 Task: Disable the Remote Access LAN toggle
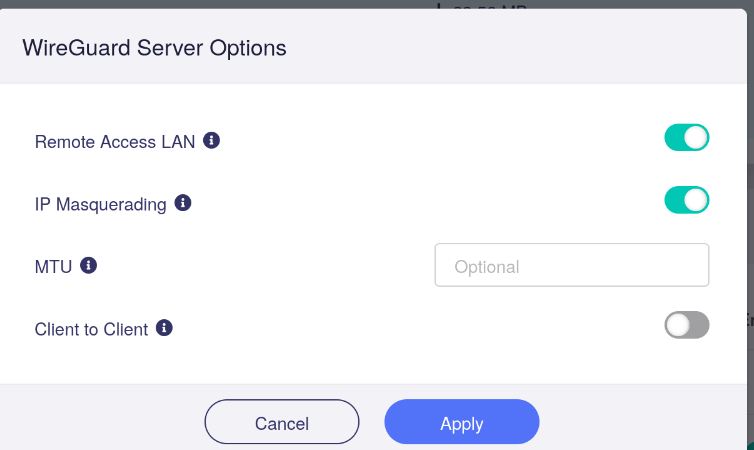pos(687,138)
